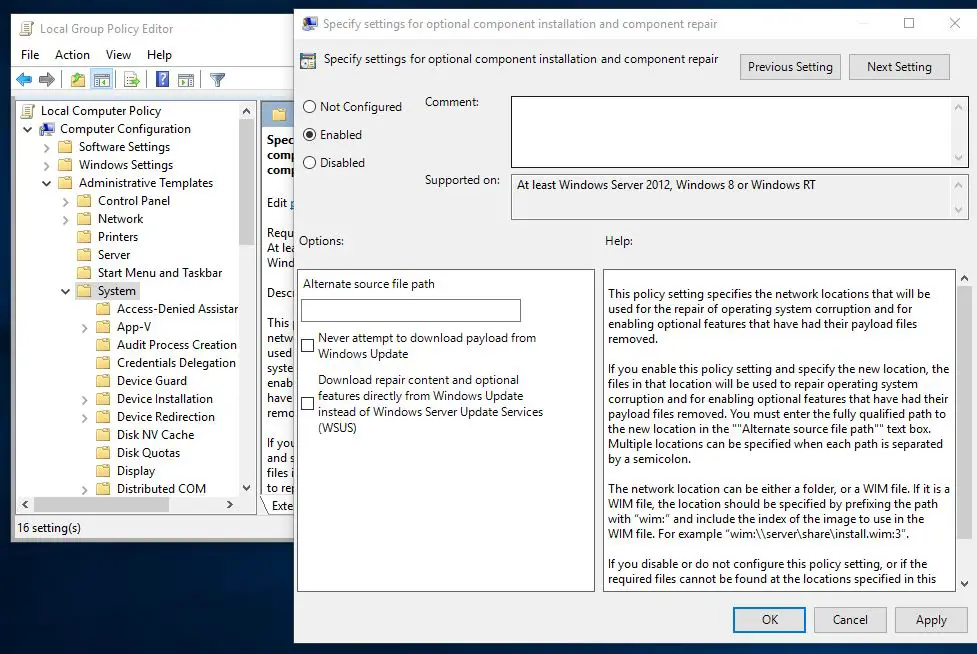
Task: Click the blue Back arrow in toolbar
Action: coord(24,80)
